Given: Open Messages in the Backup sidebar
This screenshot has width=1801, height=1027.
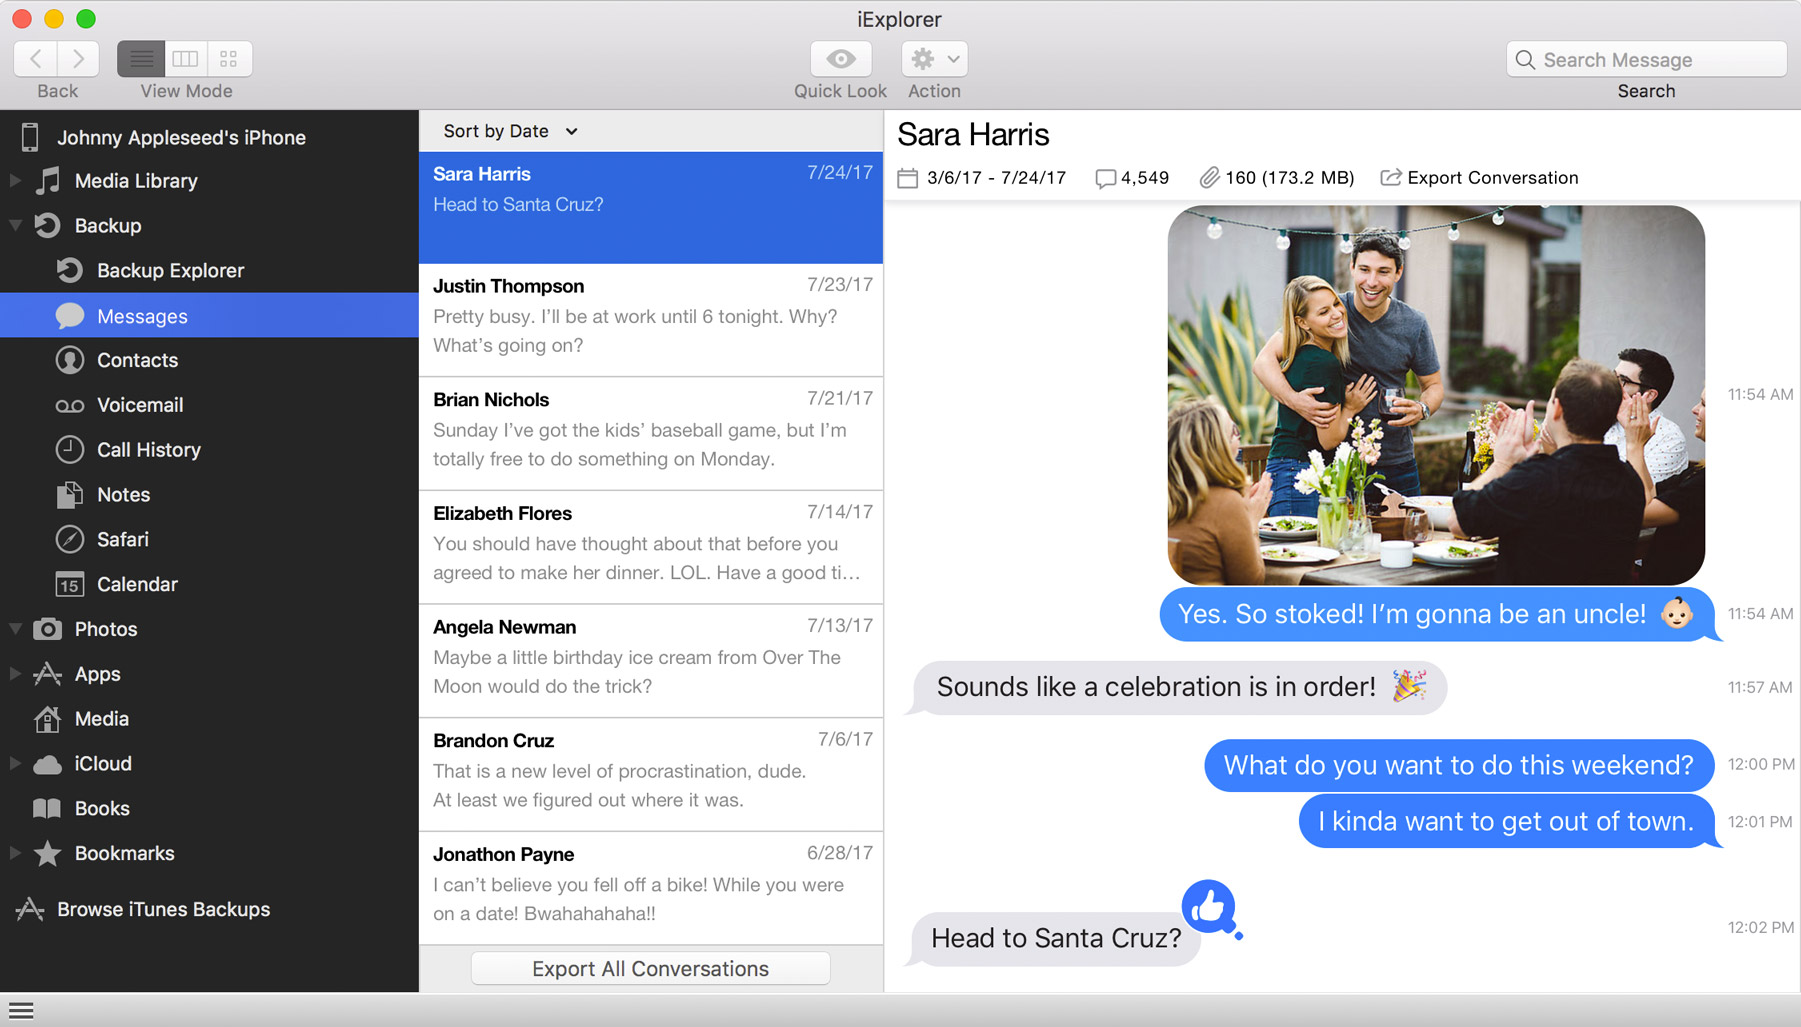Looking at the screenshot, I should pos(141,316).
